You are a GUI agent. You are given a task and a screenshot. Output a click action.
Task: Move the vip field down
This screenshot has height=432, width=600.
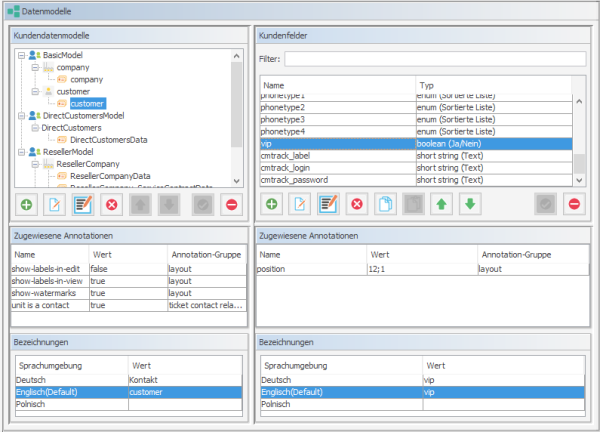(470, 204)
